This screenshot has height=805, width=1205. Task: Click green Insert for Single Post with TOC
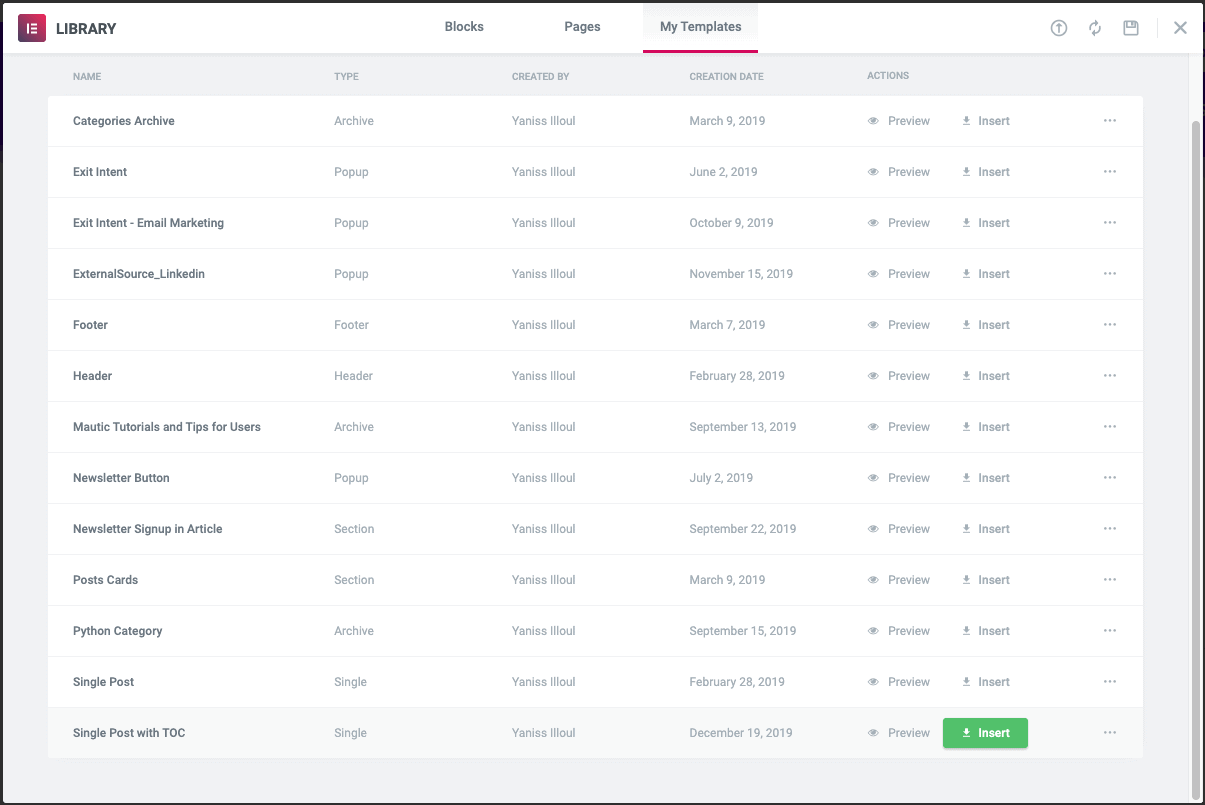pyautogui.click(x=985, y=733)
